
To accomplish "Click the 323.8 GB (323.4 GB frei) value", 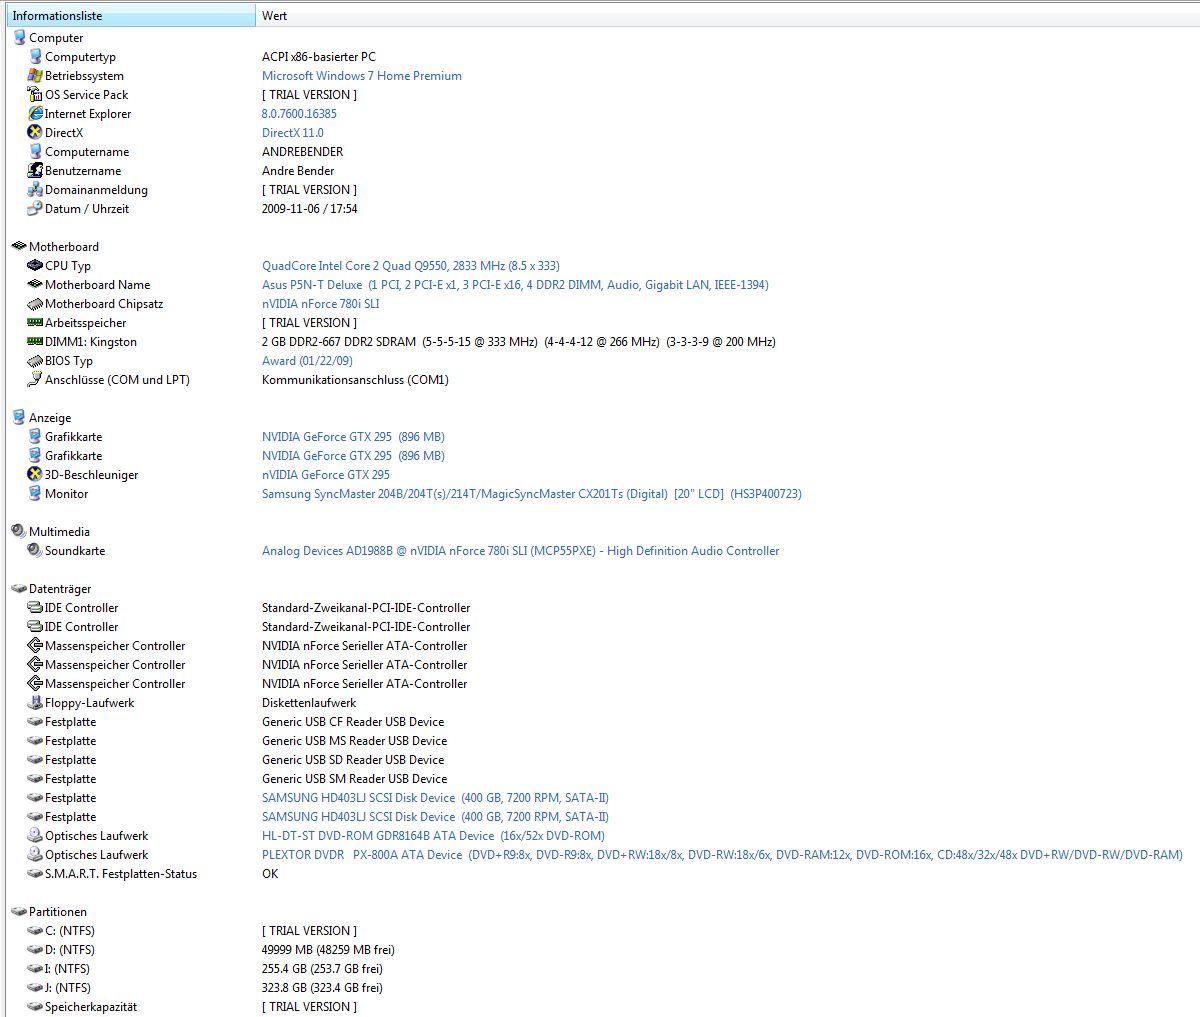I will click(x=322, y=988).
